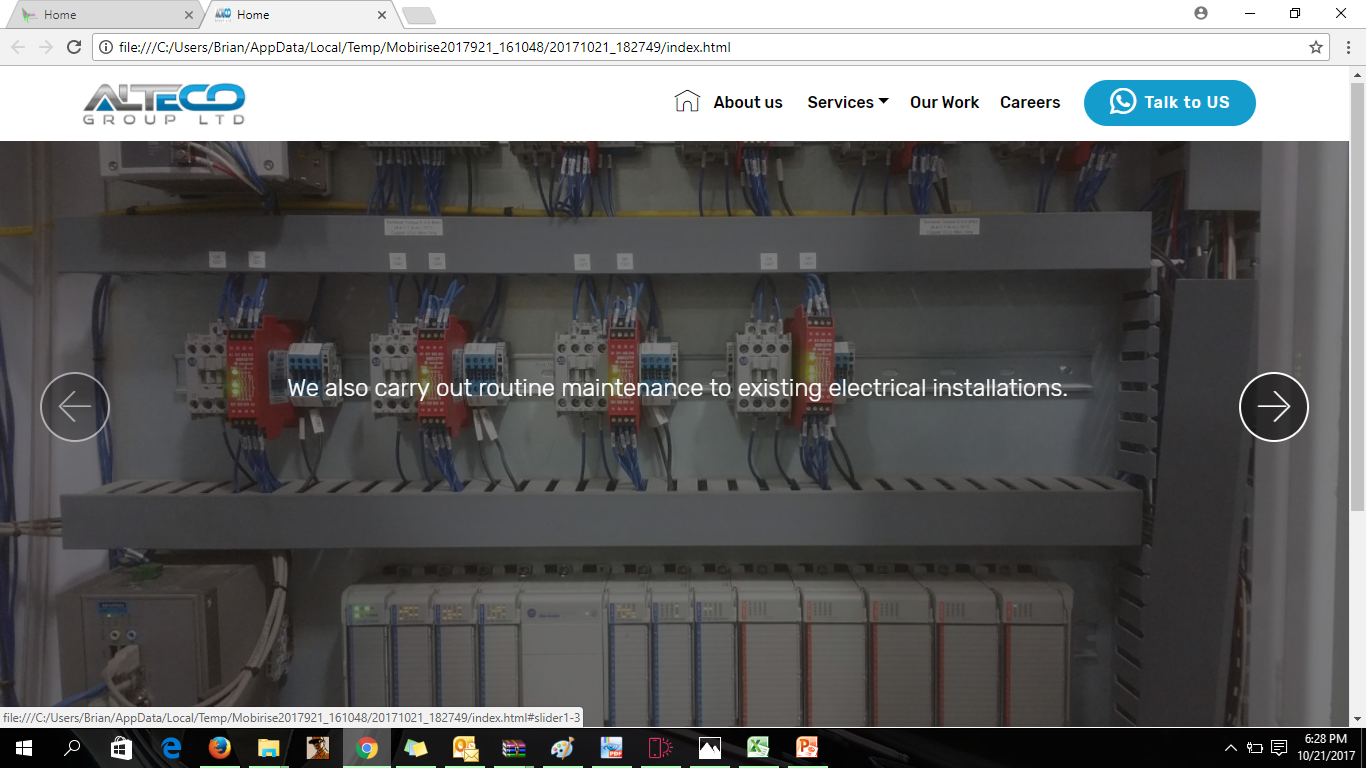Launch the Microsoft Store from taskbar
Image resolution: width=1366 pixels, height=768 pixels.
(x=121, y=748)
